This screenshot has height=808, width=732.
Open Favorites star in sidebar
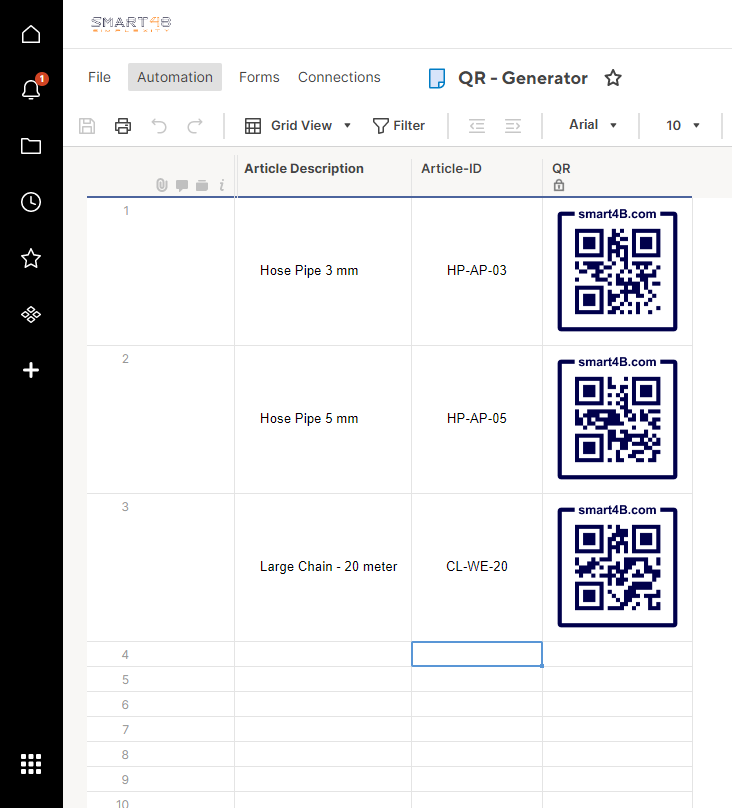[31, 259]
